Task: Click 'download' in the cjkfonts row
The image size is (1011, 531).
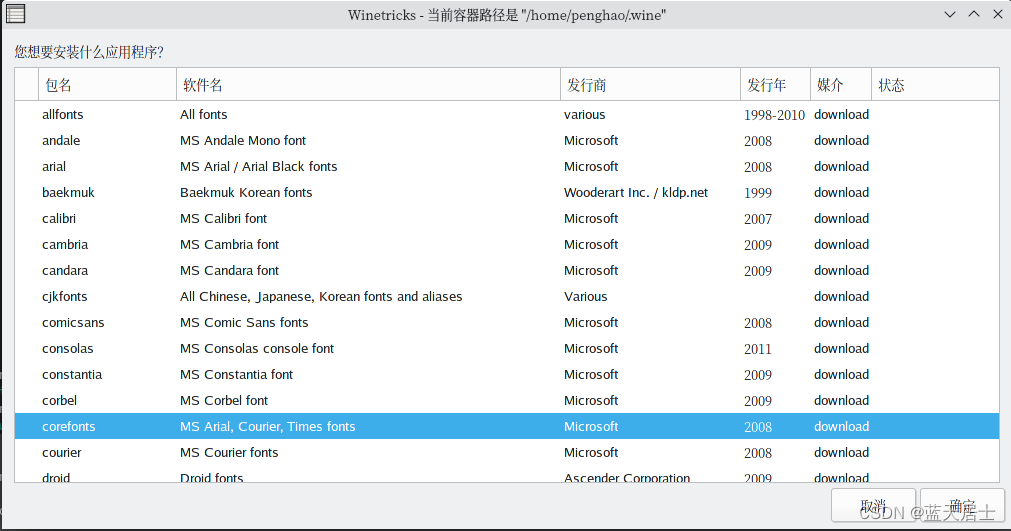Action: click(841, 296)
